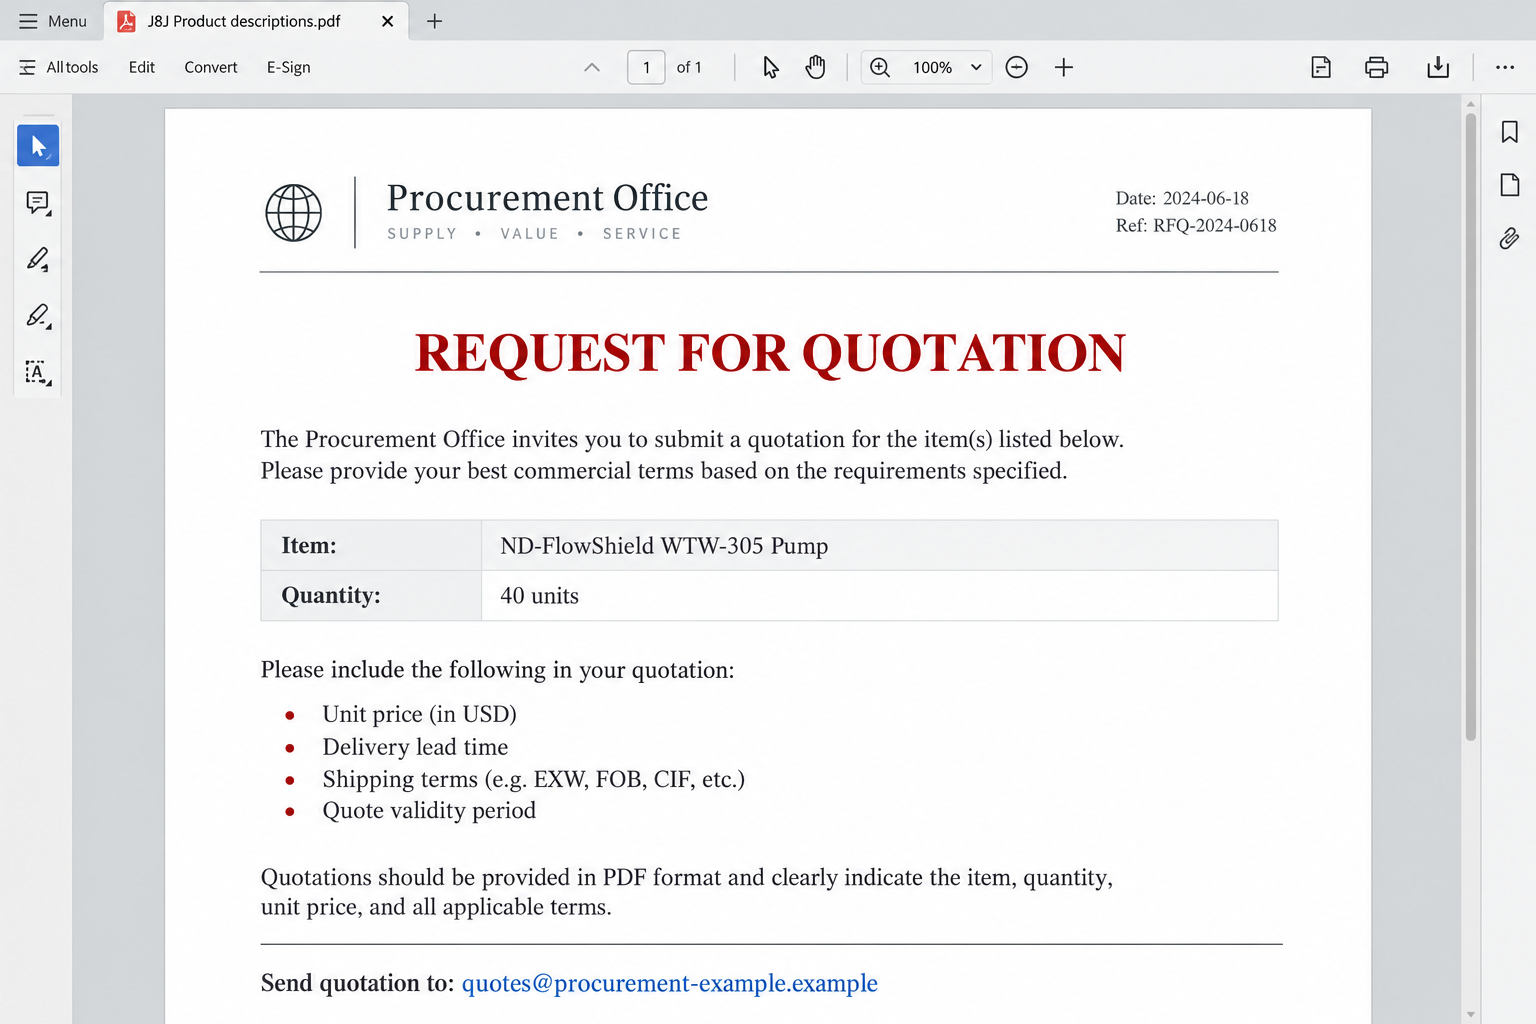Go to previous page with up chevron

click(592, 67)
